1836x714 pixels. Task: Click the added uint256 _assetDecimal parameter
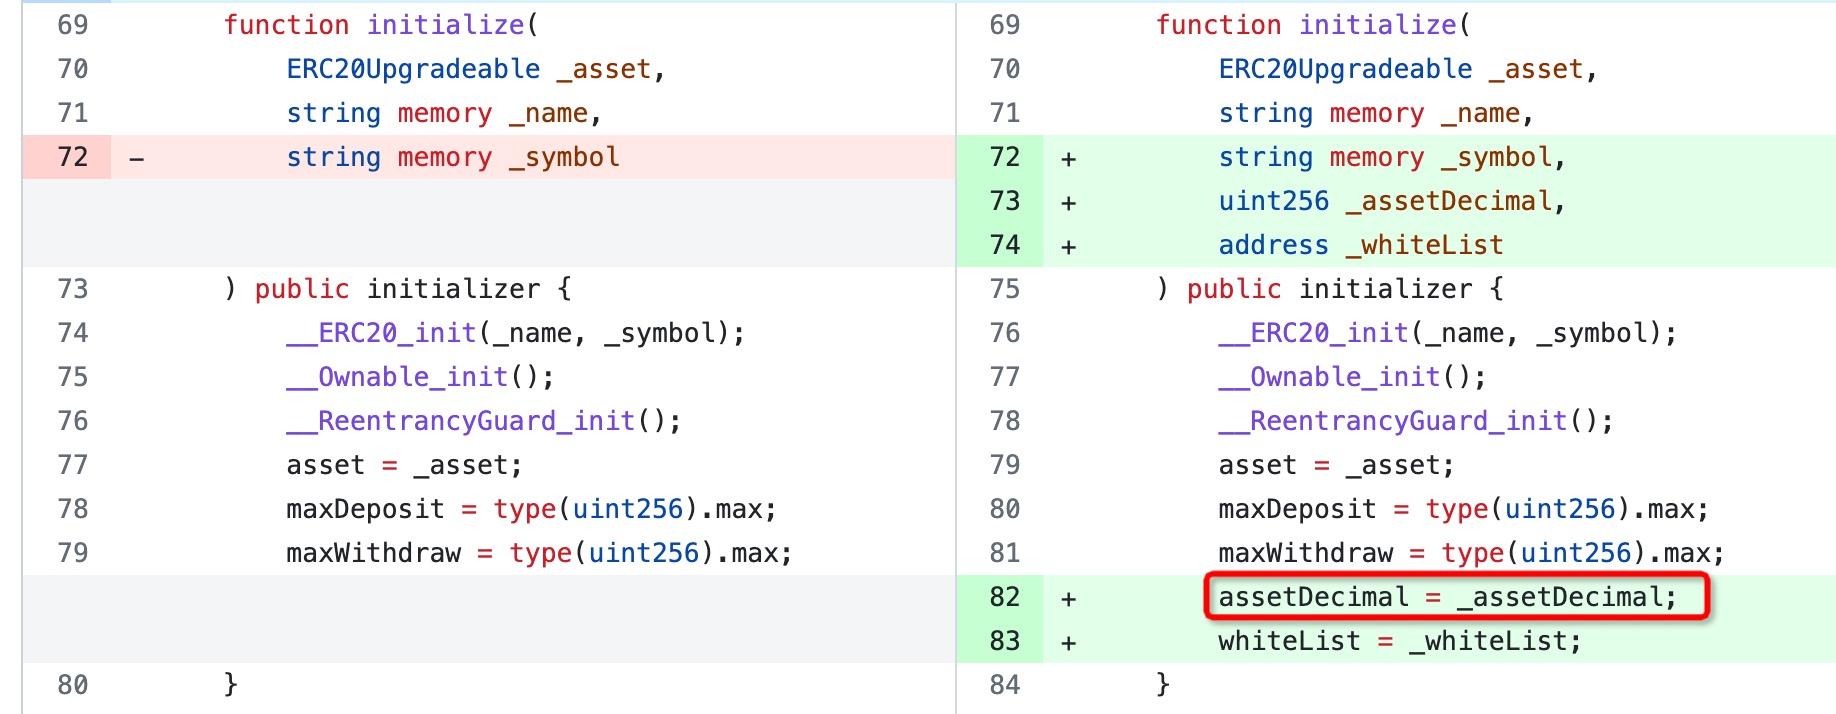[x=1391, y=201]
